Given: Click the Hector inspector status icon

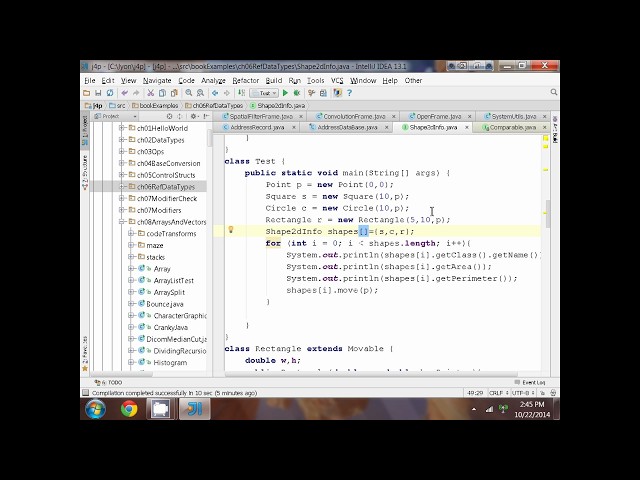Looking at the screenshot, I should click(553, 393).
